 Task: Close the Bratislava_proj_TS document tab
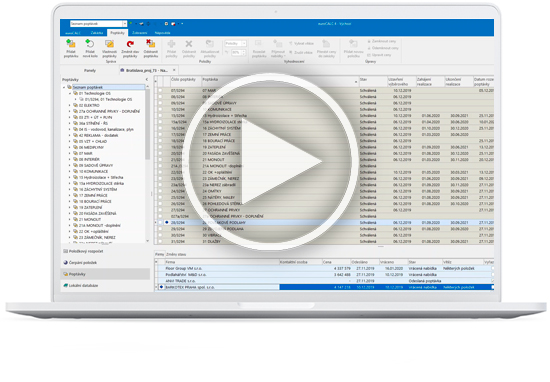point(174,70)
